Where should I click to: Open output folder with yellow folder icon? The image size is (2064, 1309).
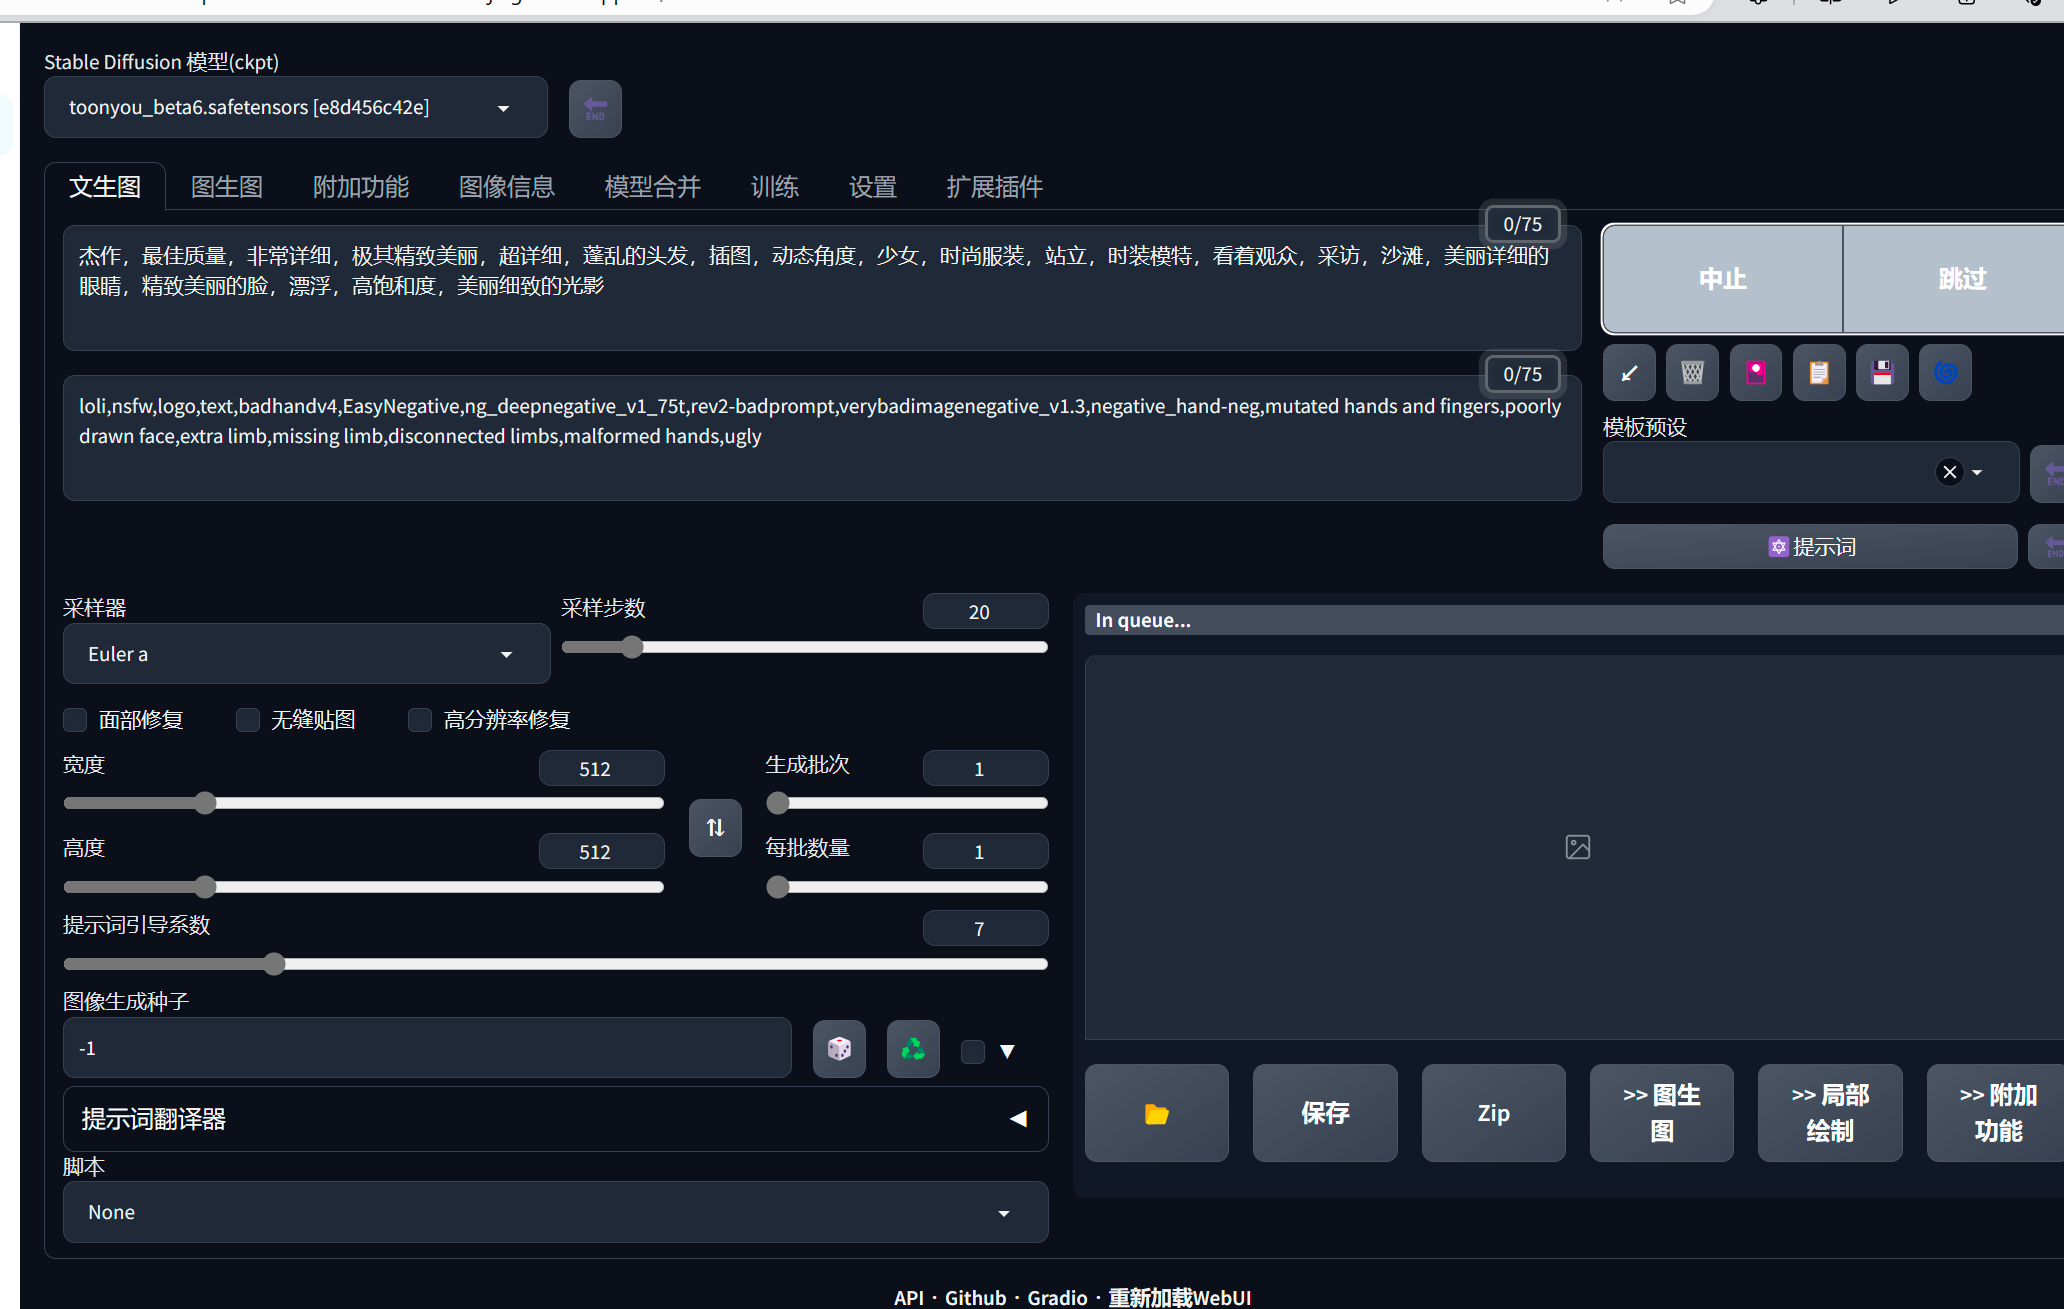pyautogui.click(x=1156, y=1113)
